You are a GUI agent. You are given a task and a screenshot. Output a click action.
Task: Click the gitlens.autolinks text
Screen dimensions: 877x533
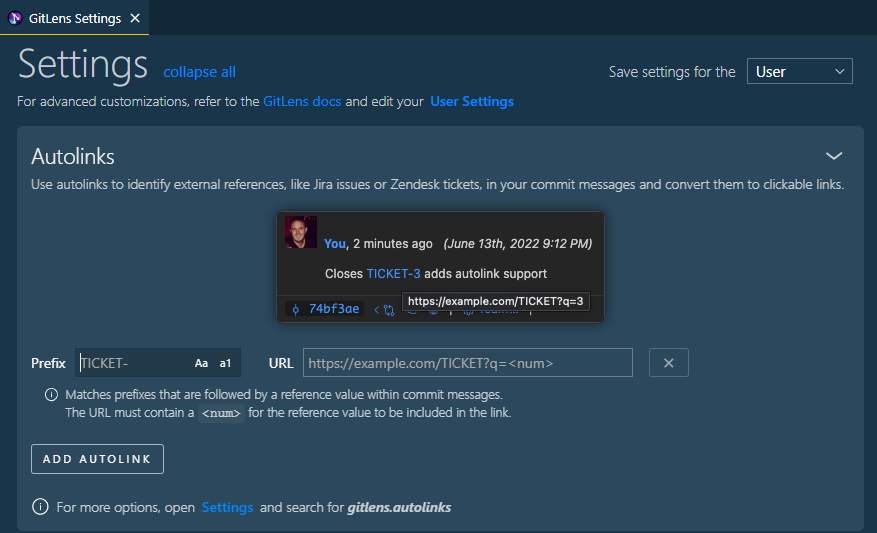[399, 507]
